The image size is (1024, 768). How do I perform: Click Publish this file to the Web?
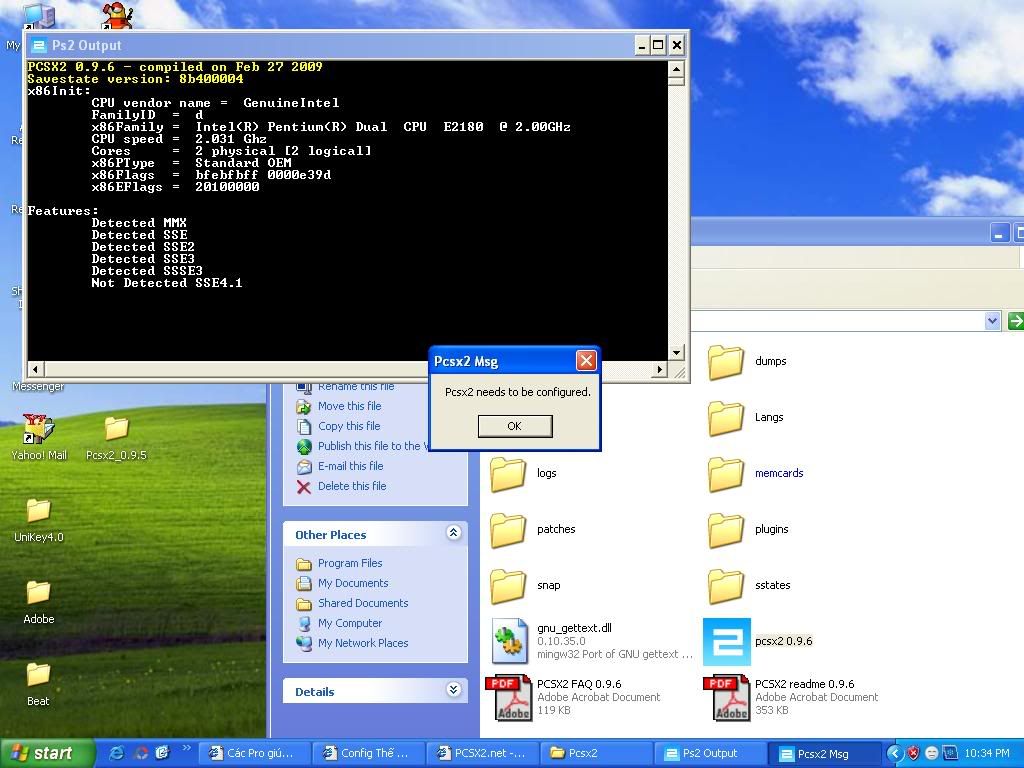pos(373,446)
